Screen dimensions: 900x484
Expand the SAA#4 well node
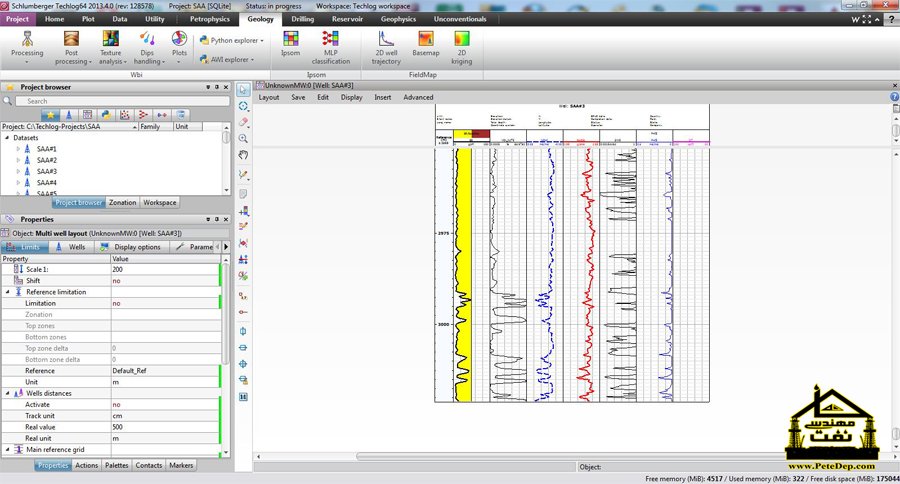[x=18, y=183]
